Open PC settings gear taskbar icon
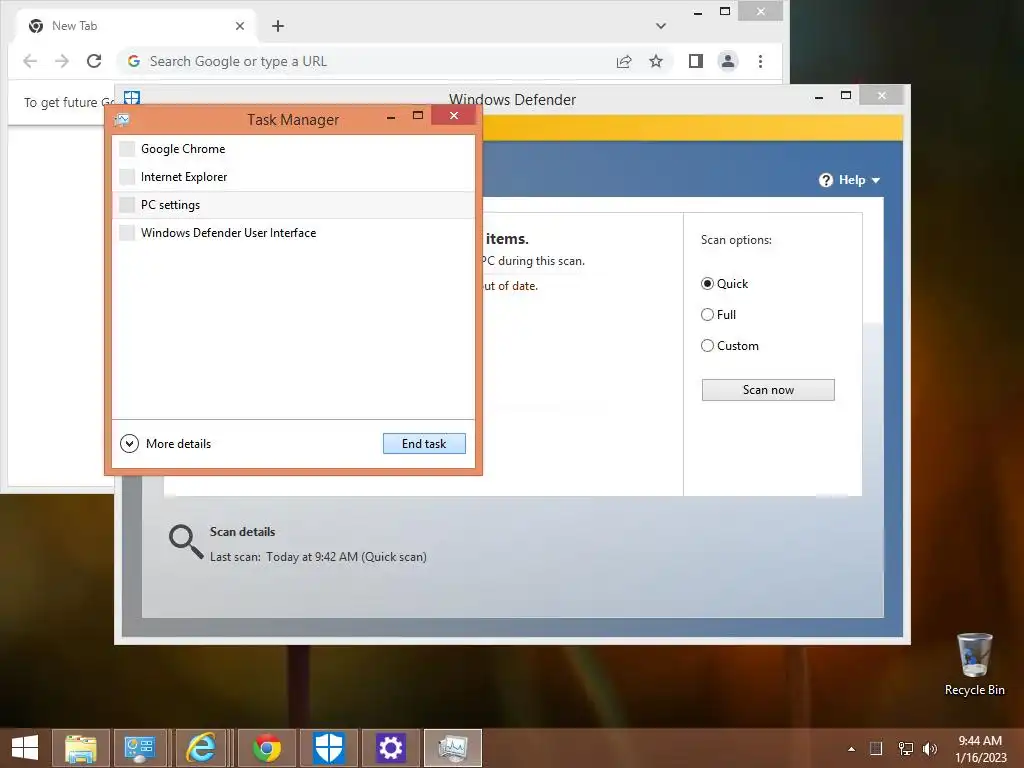Viewport: 1024px width, 768px height. pos(391,748)
